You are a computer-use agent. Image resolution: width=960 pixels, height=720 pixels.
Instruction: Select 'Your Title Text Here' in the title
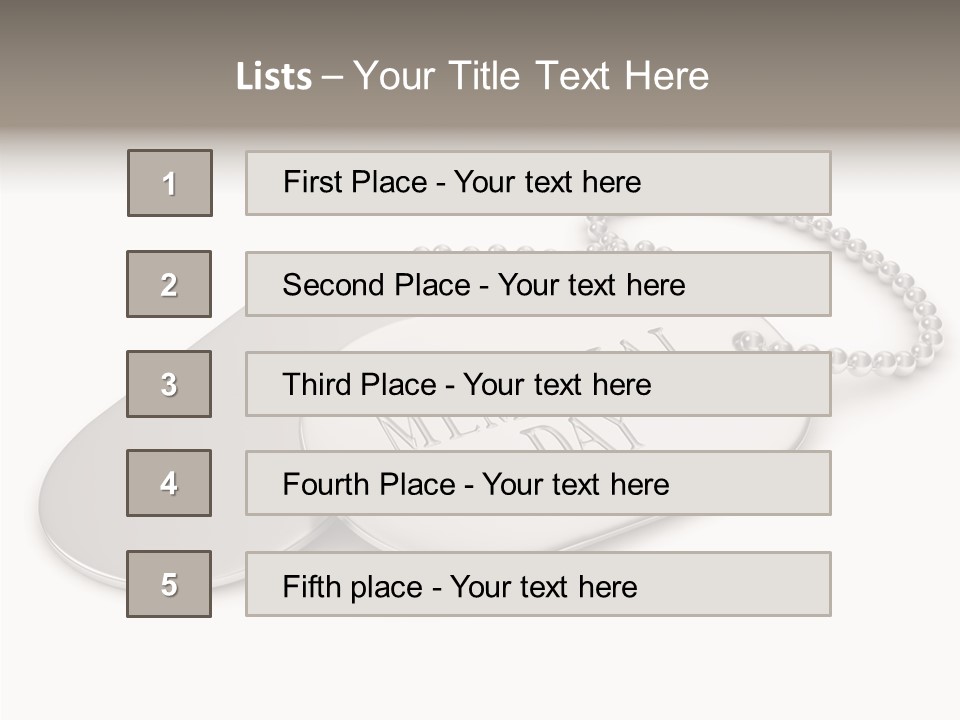[x=531, y=76]
